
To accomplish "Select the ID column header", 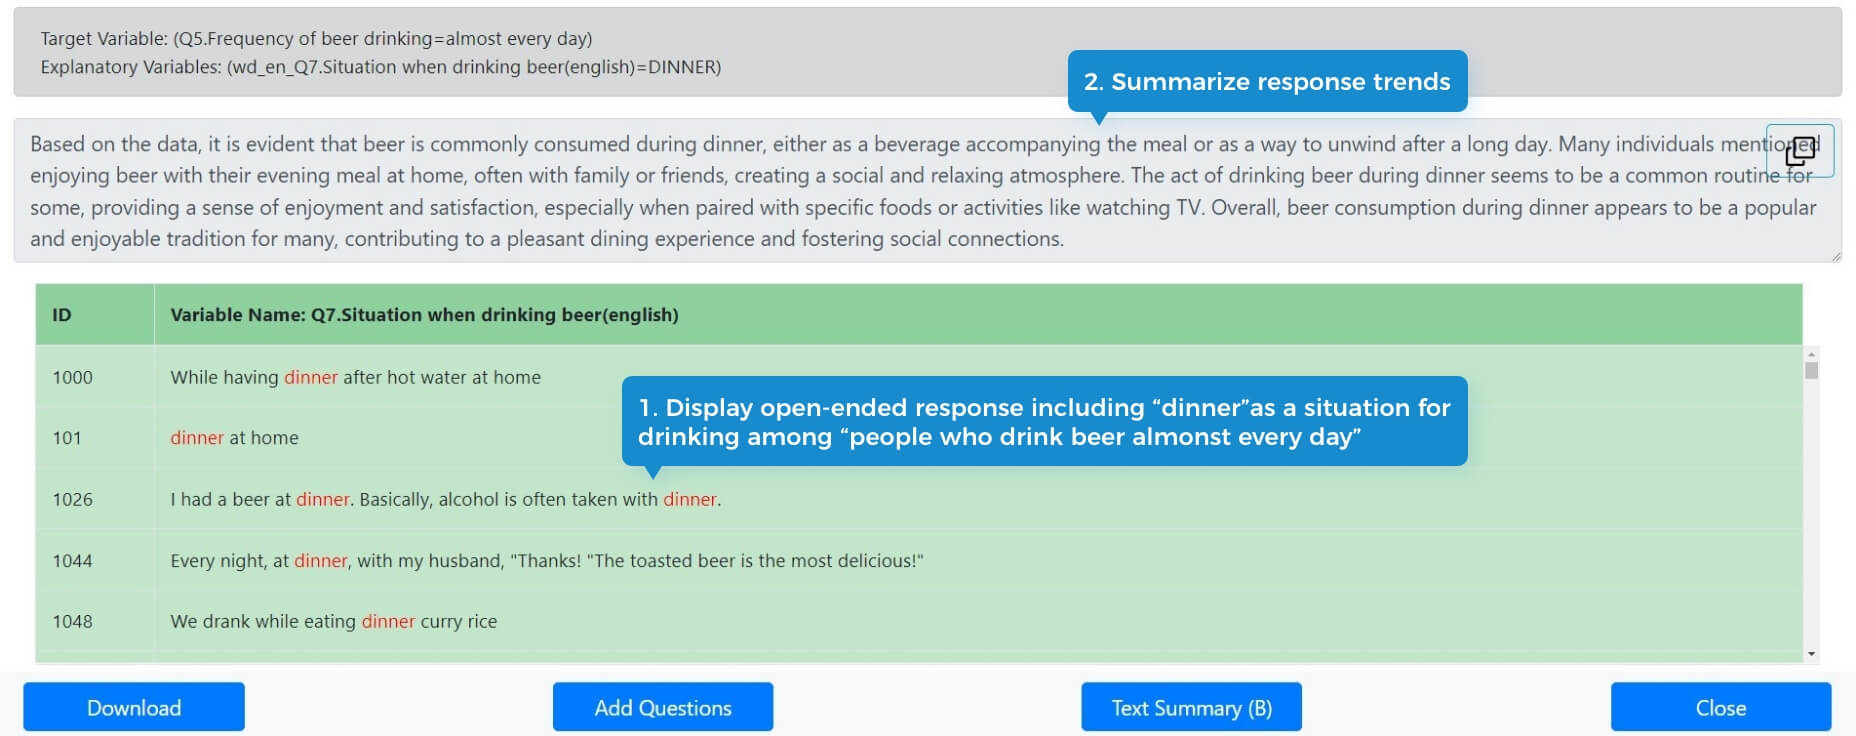I will click(95, 315).
